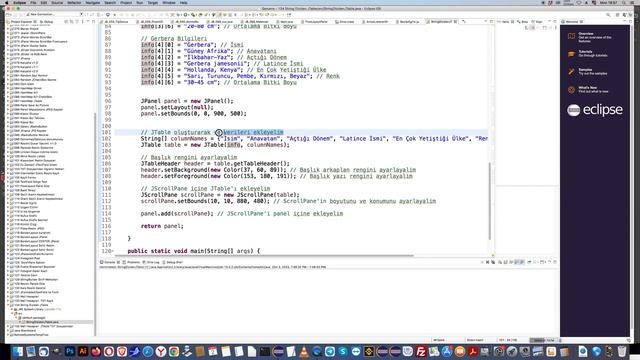Screen dimensions: 640x360
Task: Switch to the Problems tab
Action: pyautogui.click(x=131, y=262)
